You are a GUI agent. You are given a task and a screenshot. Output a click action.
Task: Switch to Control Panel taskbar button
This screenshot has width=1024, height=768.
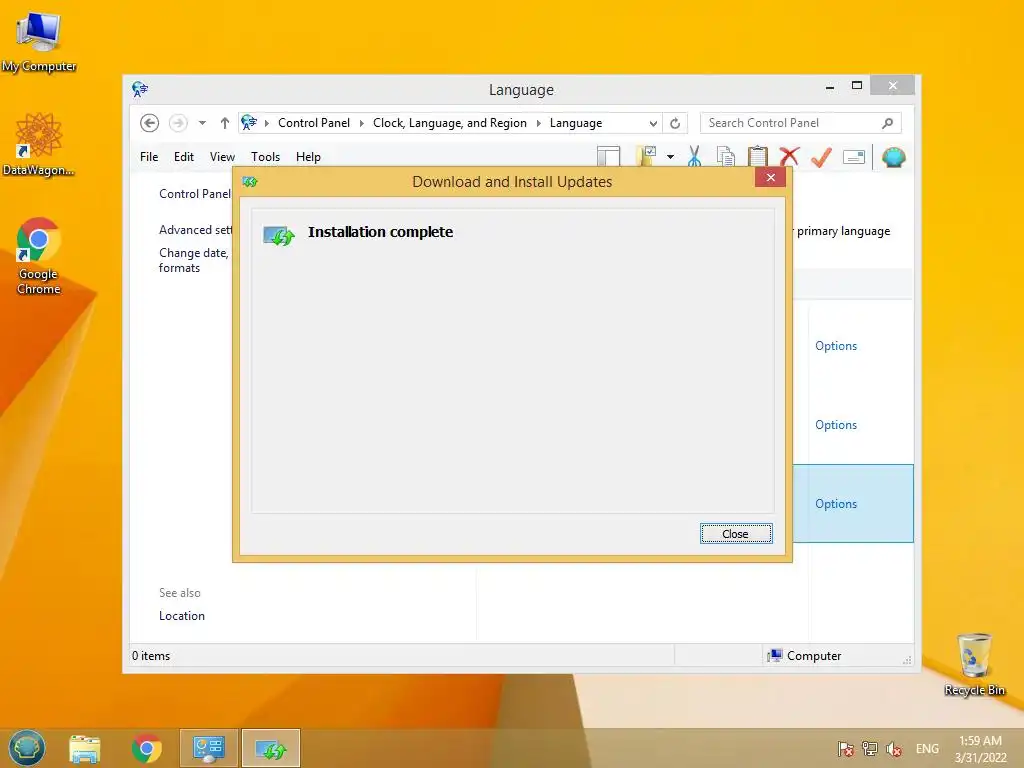pyautogui.click(x=209, y=748)
